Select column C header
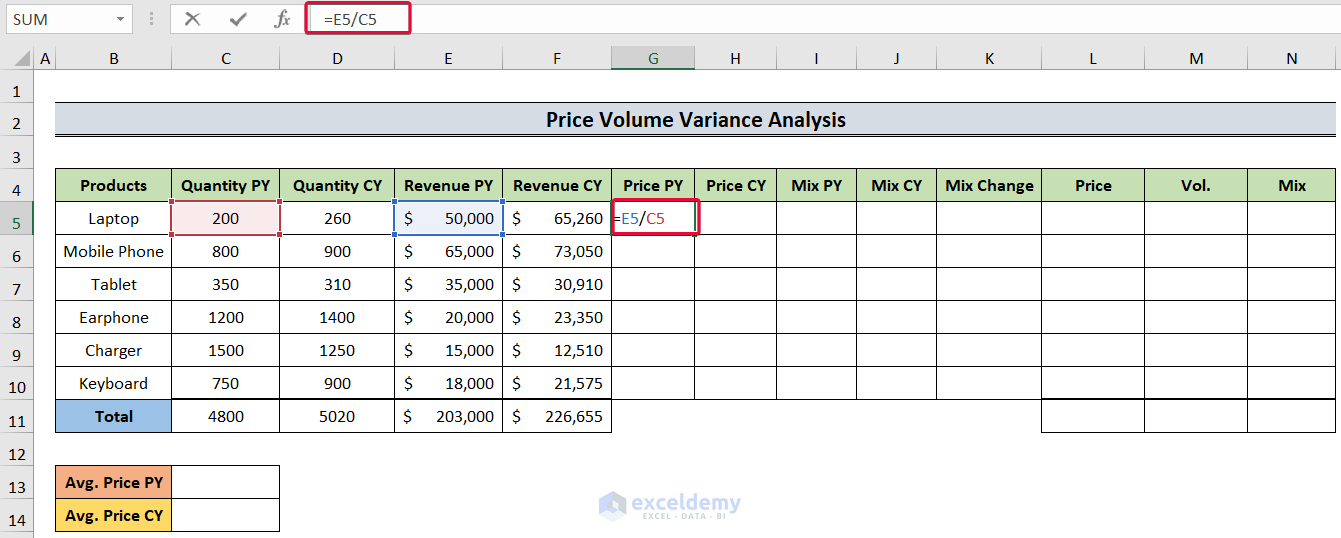Image resolution: width=1341 pixels, height=538 pixels. [226, 59]
